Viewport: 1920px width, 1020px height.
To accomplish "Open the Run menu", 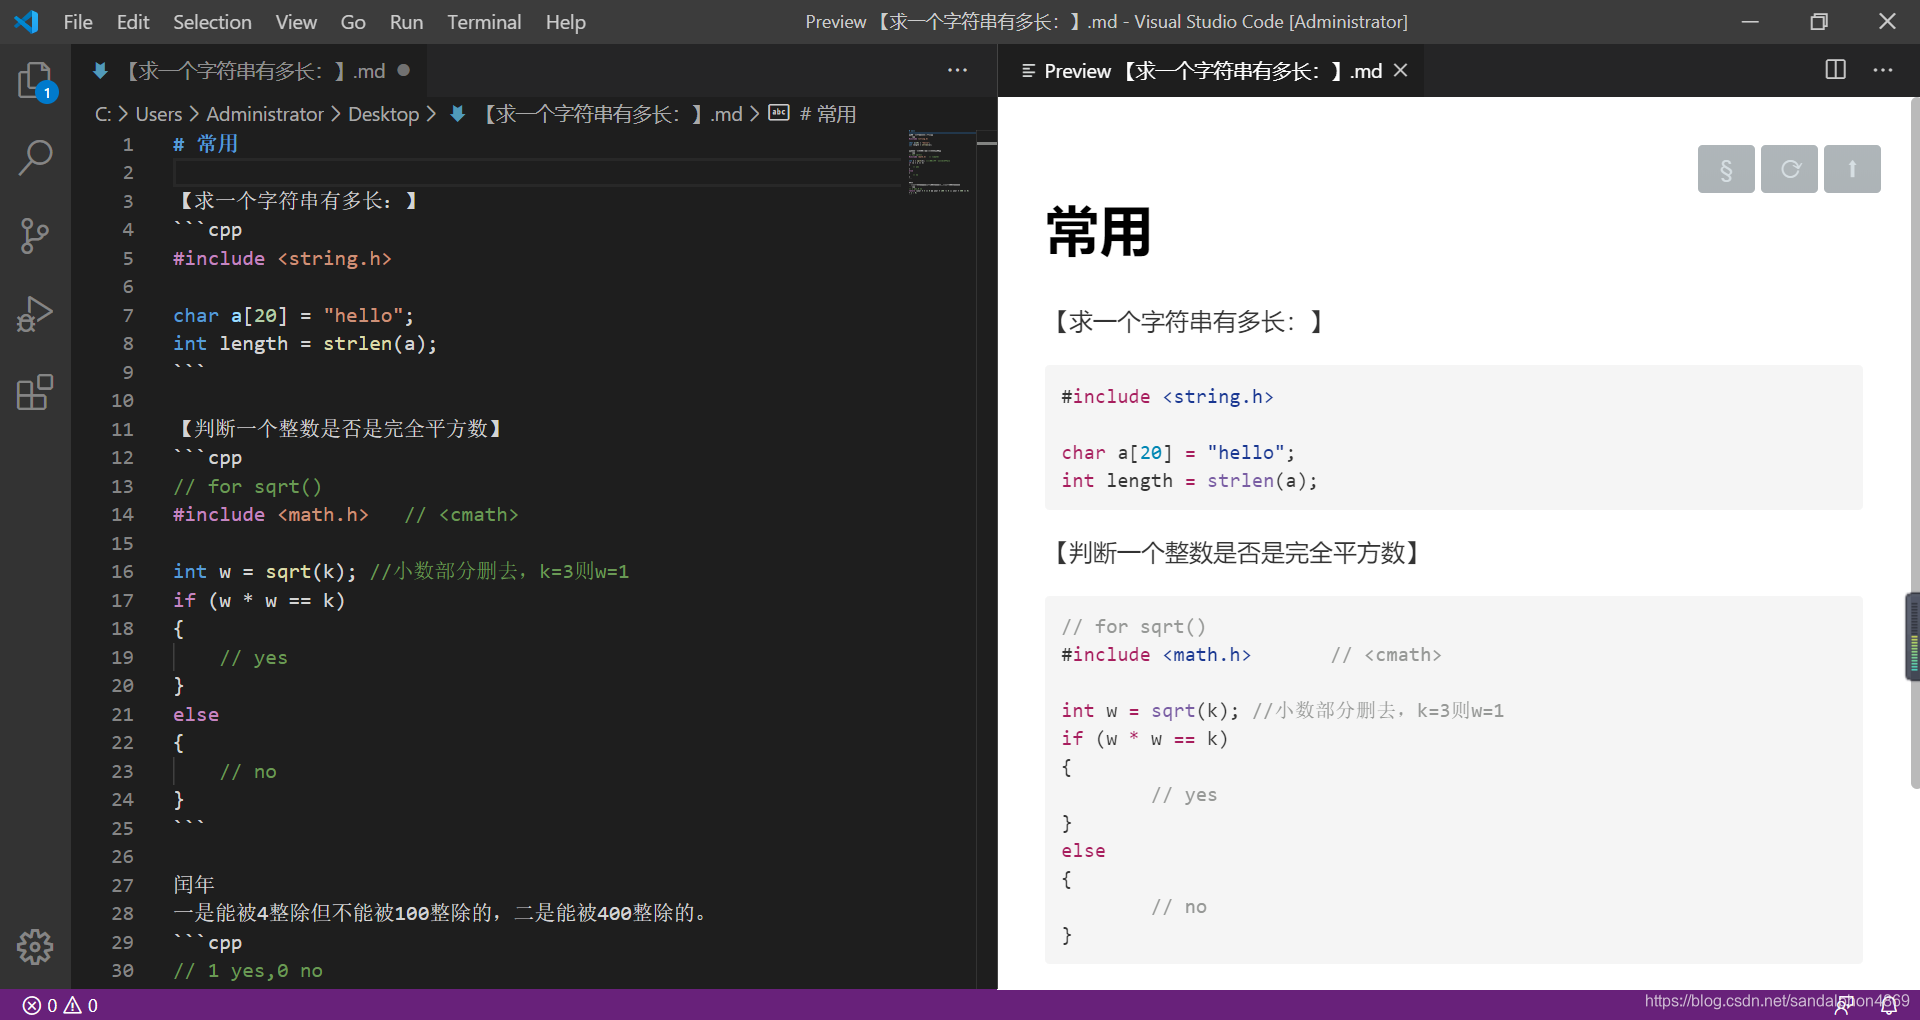I will [x=406, y=21].
